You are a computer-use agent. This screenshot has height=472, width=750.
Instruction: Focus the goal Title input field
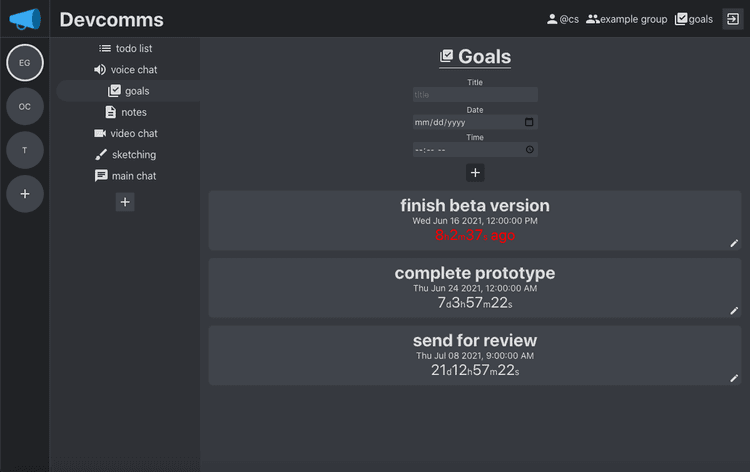[x=475, y=94]
